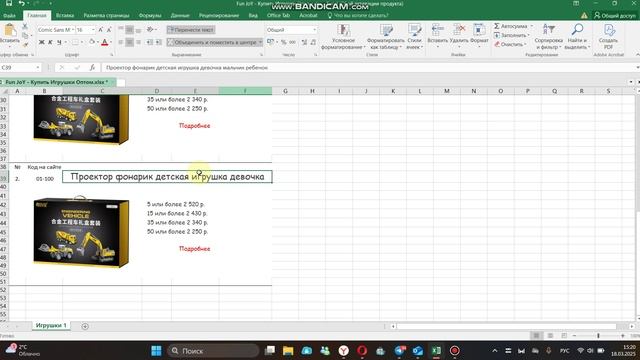This screenshot has width=640, height=360.
Task: Click AutoSum (Автосумма) button
Action: click(x=510, y=26)
